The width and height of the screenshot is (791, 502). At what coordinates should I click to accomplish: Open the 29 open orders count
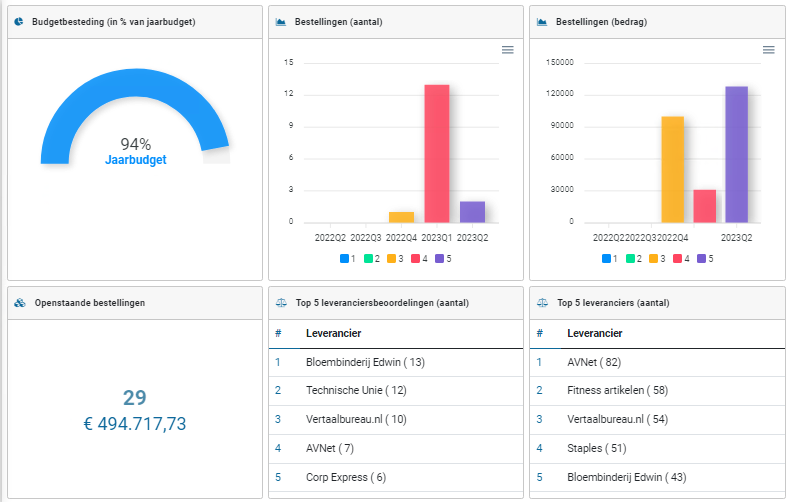tap(135, 398)
